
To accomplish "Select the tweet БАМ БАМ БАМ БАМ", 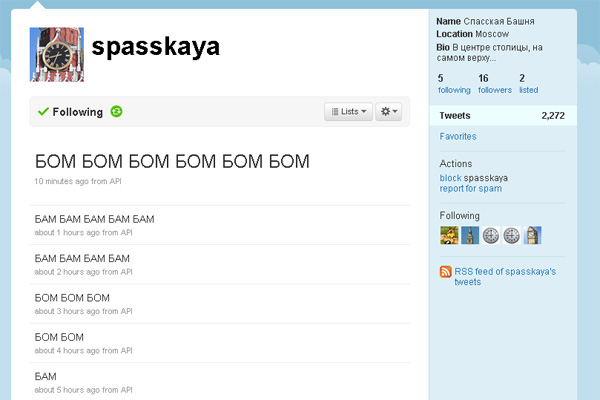I will coord(82,258).
